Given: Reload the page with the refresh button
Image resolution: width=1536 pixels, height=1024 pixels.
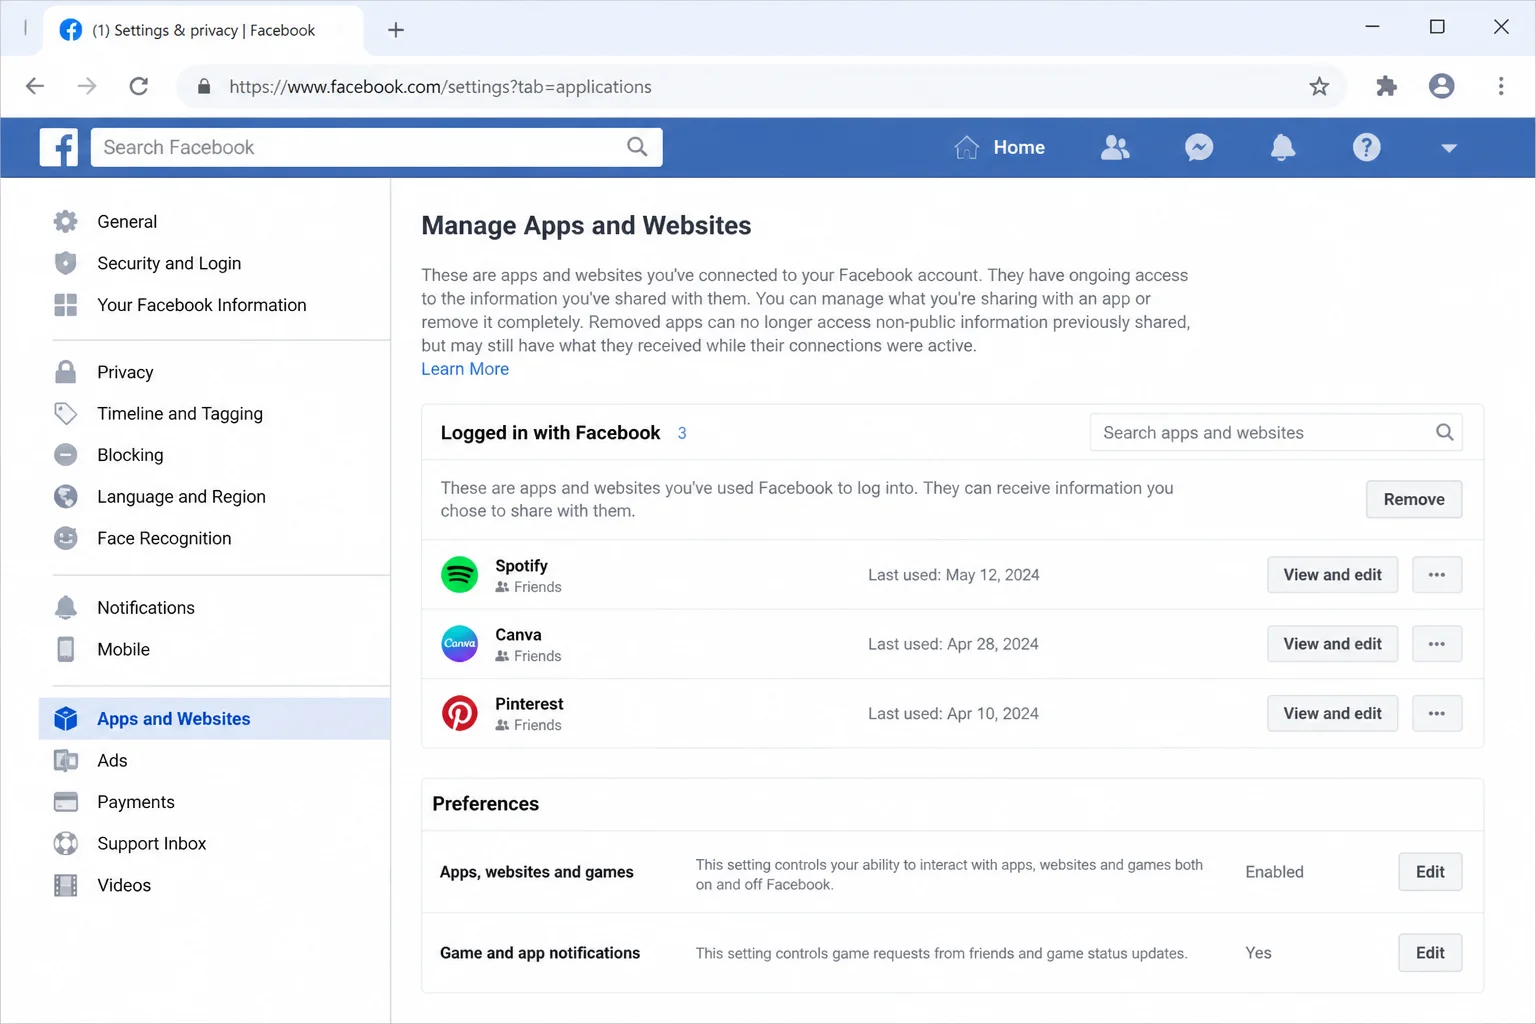Looking at the screenshot, I should click(139, 86).
